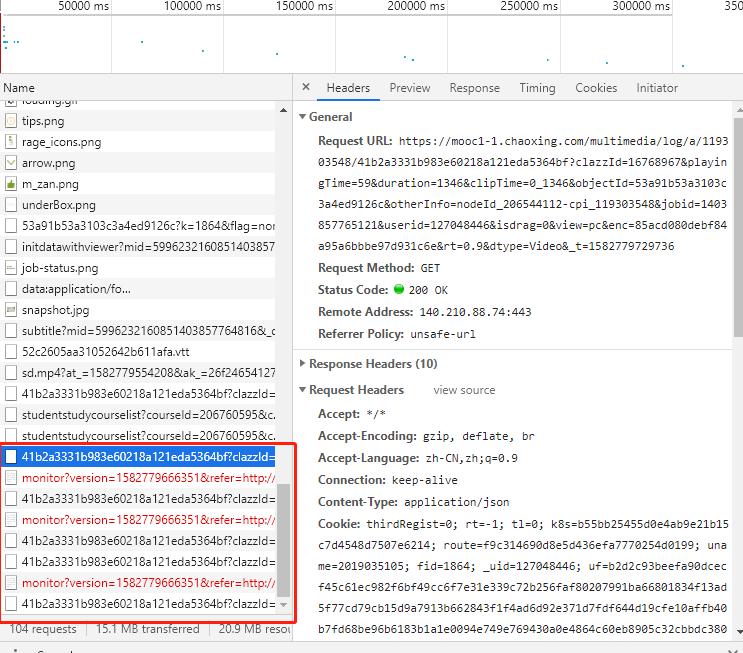Viewport: 743px width, 653px height.
Task: Click the document icon beside underBox.png
Action: [x=12, y=205]
